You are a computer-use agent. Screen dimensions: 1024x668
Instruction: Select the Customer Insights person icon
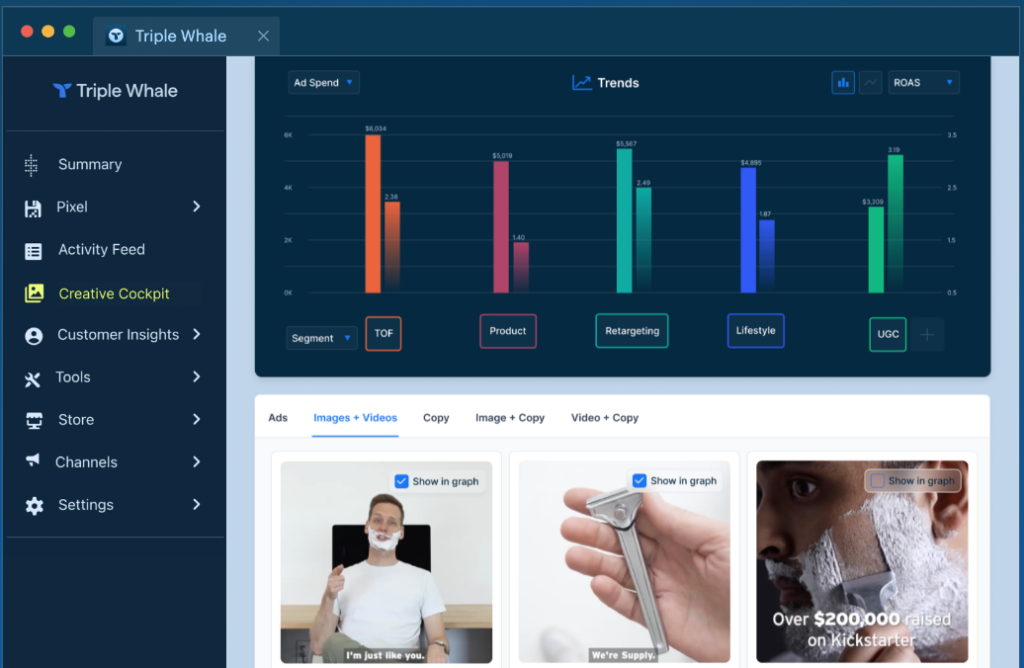point(33,336)
